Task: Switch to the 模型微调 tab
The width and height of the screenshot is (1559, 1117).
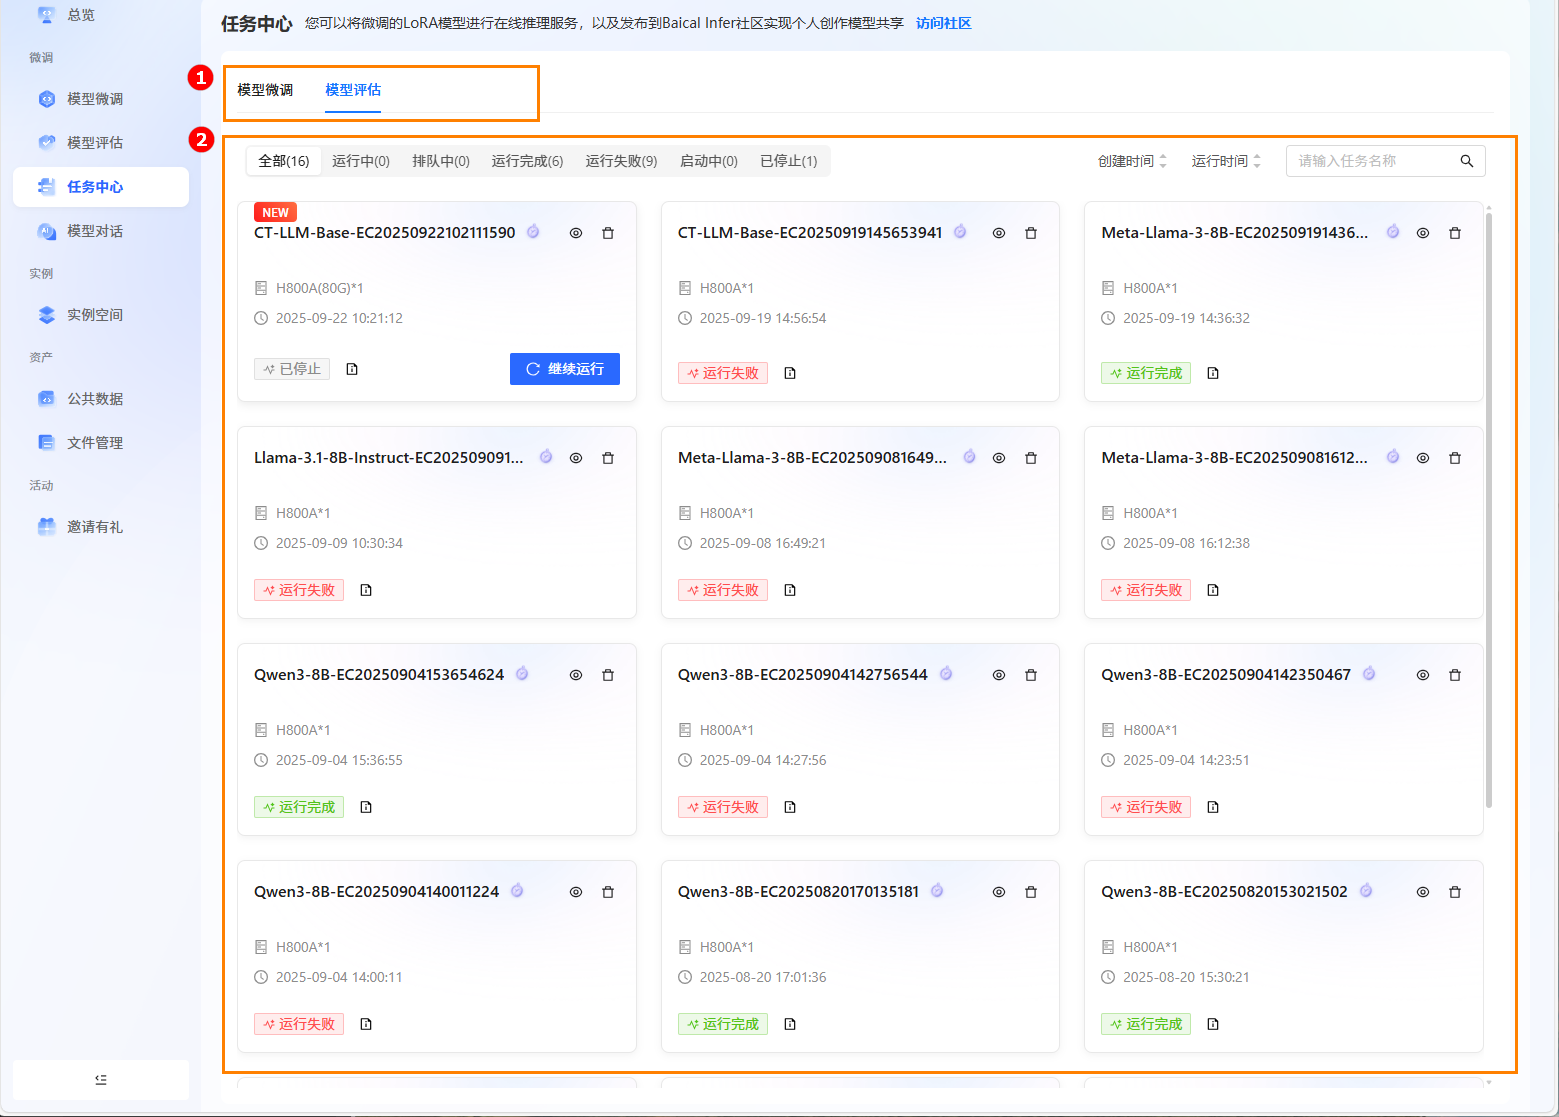Action: tap(265, 90)
